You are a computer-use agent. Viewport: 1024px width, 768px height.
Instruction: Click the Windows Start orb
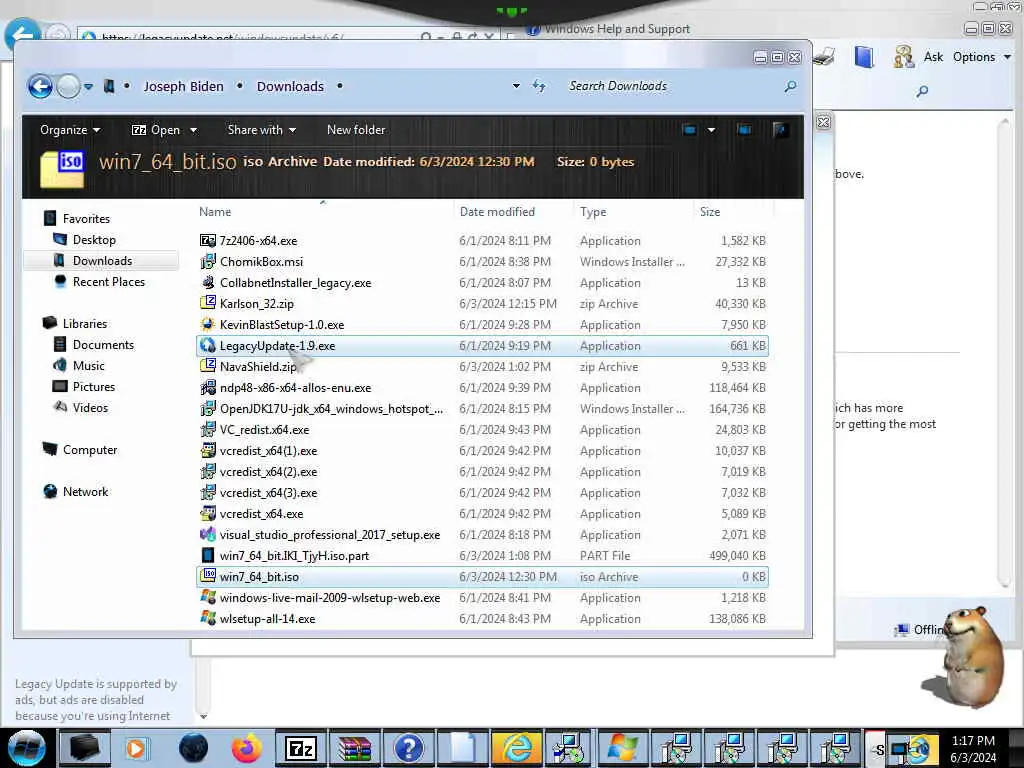coord(26,748)
